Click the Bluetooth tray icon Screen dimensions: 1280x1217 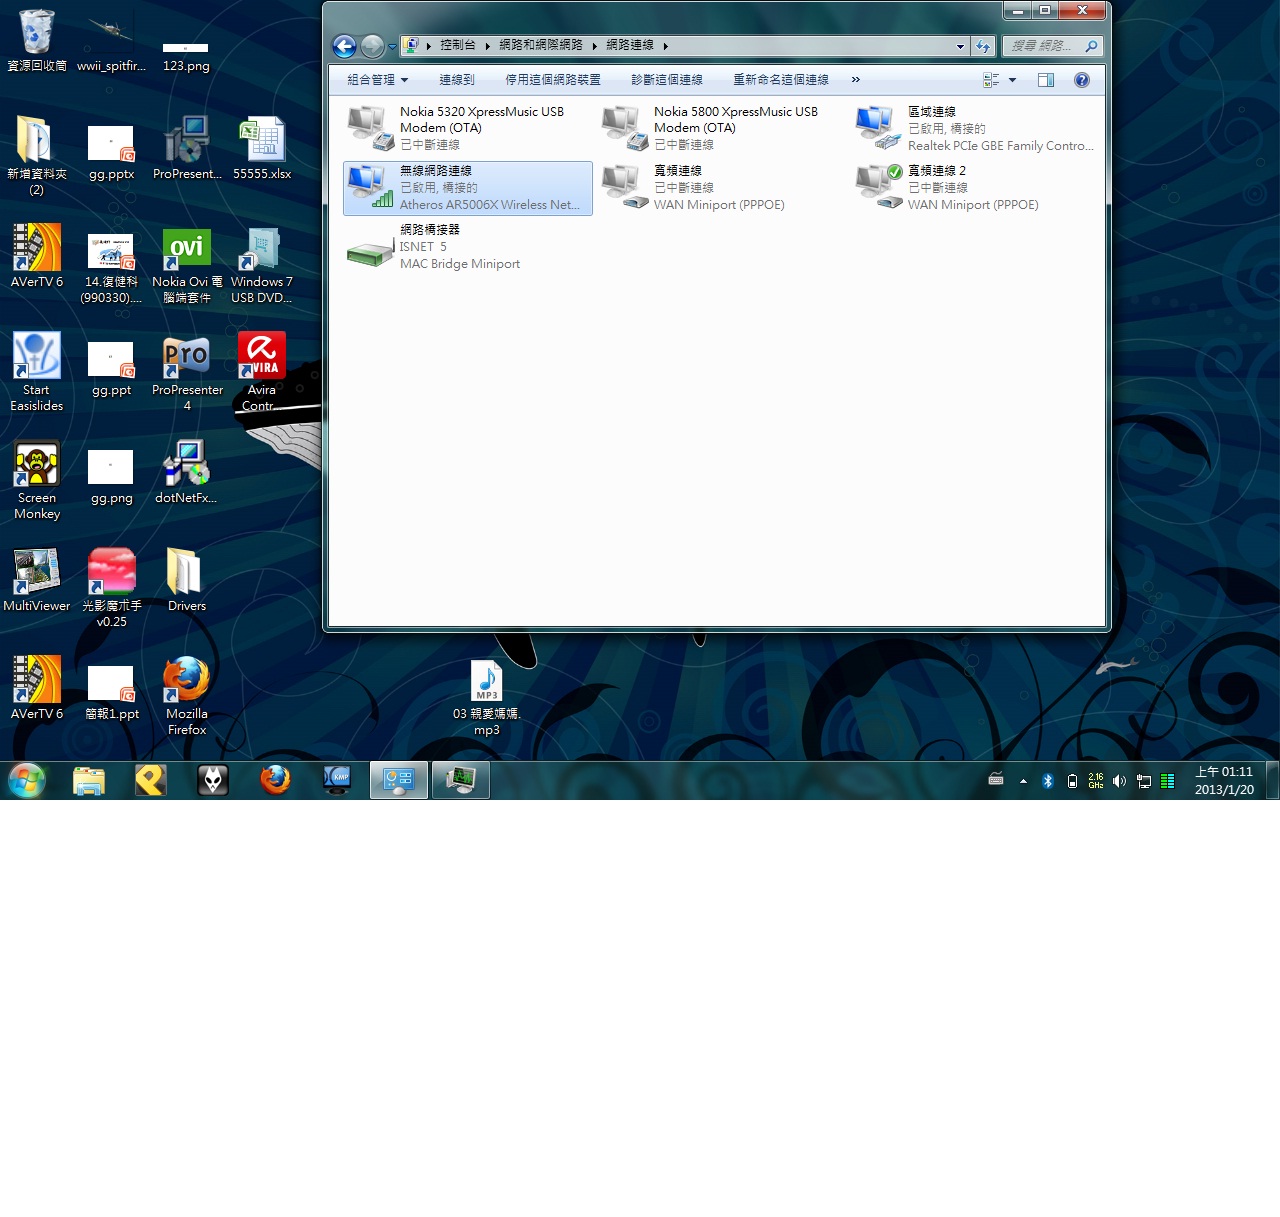[1047, 781]
